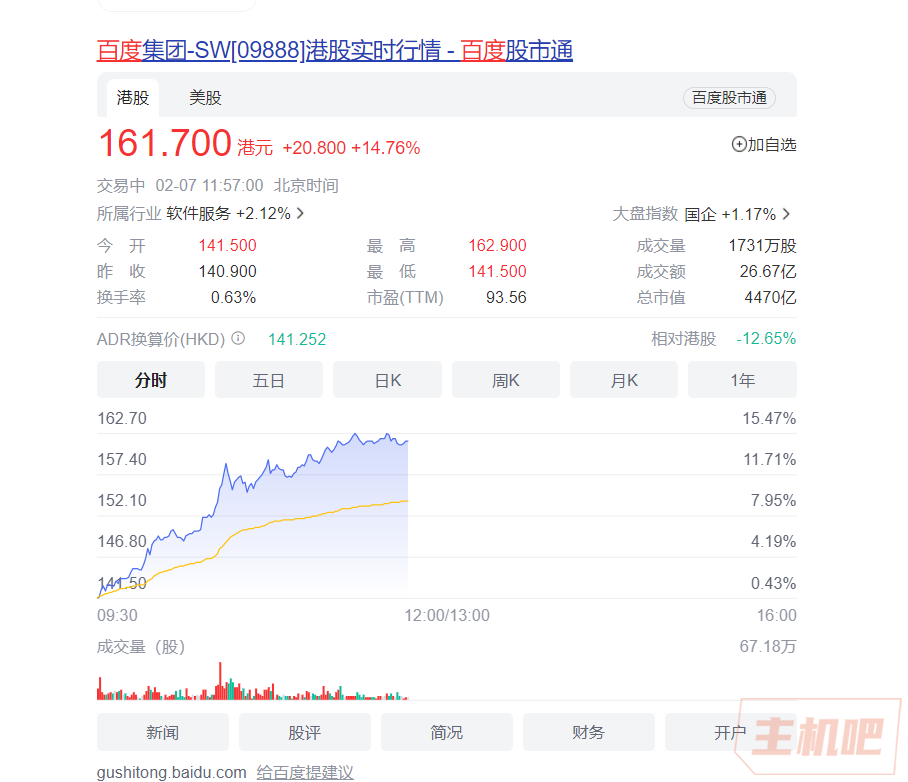This screenshot has width=908, height=782.
Task: Click the change value +20.800
Action: tap(314, 148)
